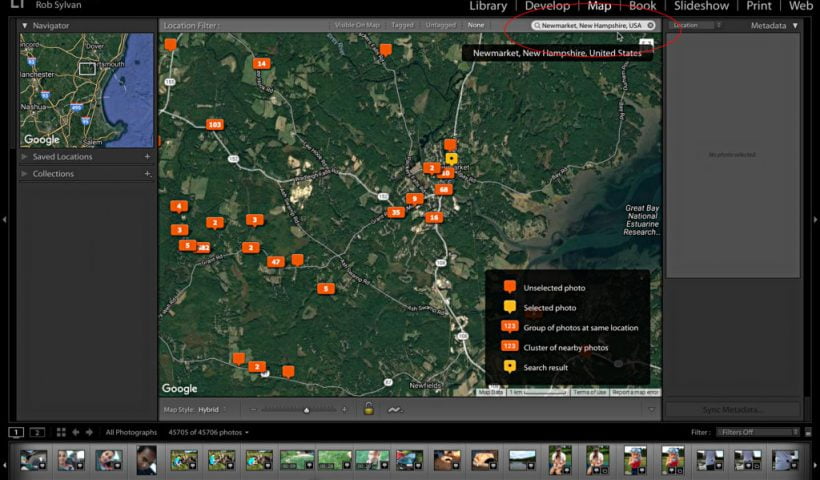The image size is (820, 480).
Task: Collapse the left panel group arrow
Action: 4,220
